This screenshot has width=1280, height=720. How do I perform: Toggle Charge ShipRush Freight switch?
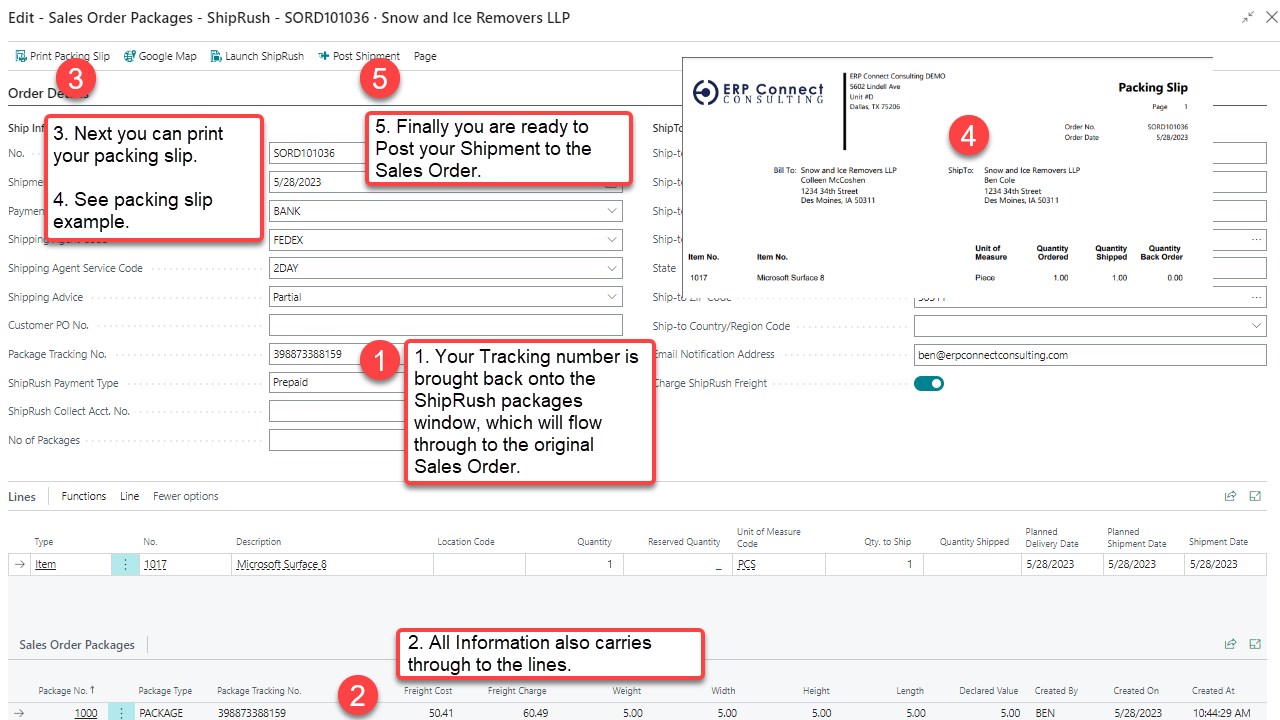coord(929,383)
